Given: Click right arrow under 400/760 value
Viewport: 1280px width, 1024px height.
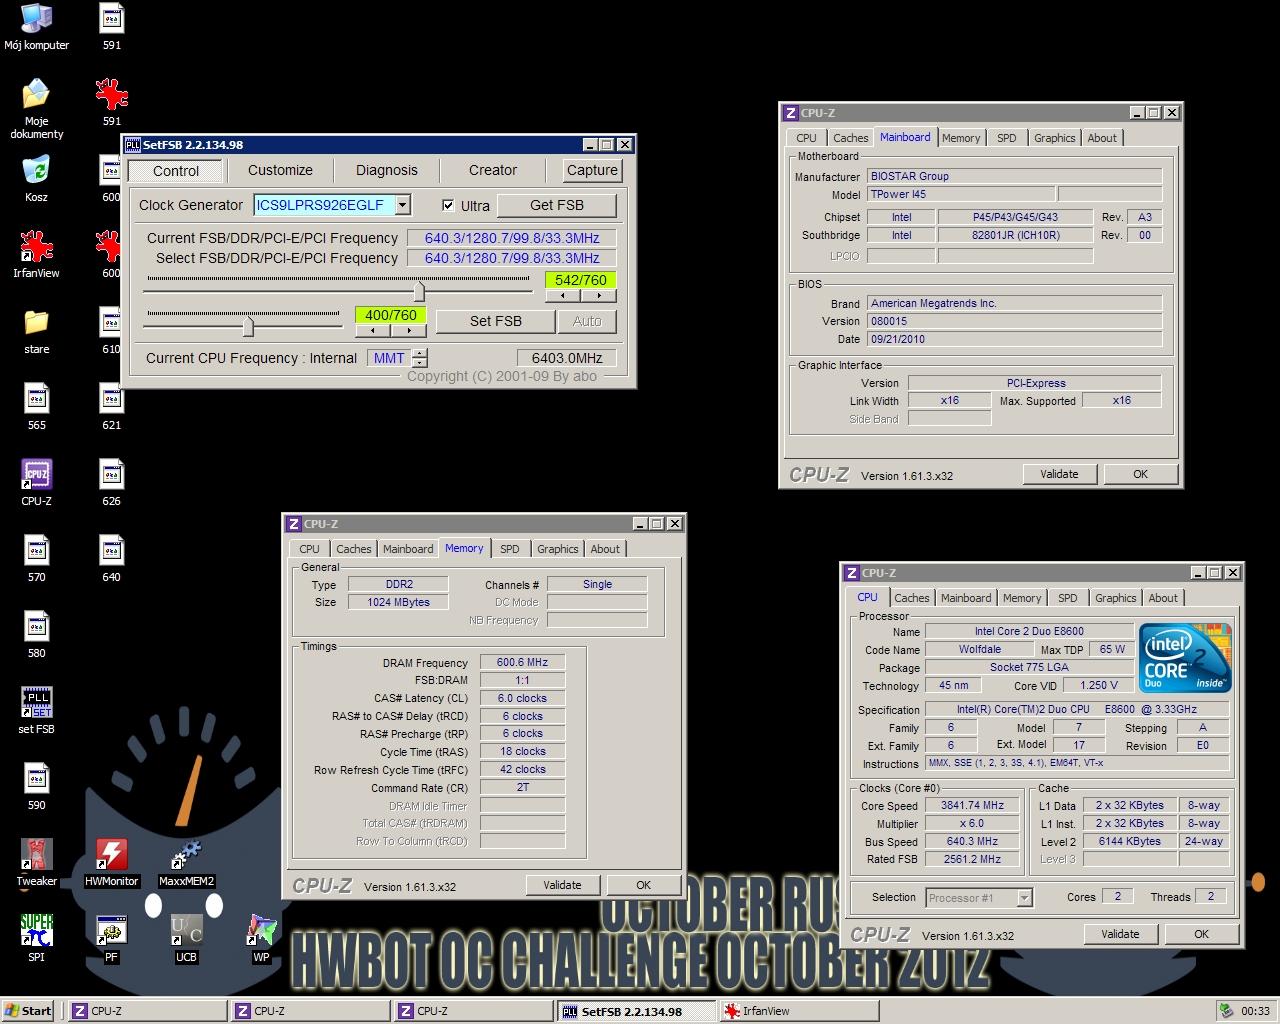Looking at the screenshot, I should pyautogui.click(x=408, y=330).
